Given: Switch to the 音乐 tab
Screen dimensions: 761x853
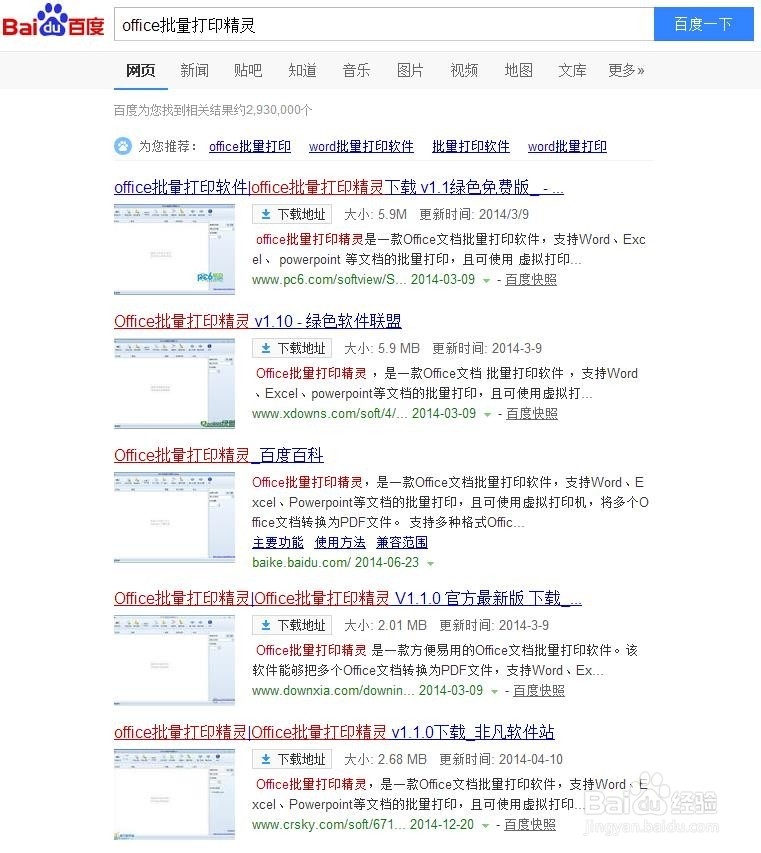Looking at the screenshot, I should tap(356, 70).
